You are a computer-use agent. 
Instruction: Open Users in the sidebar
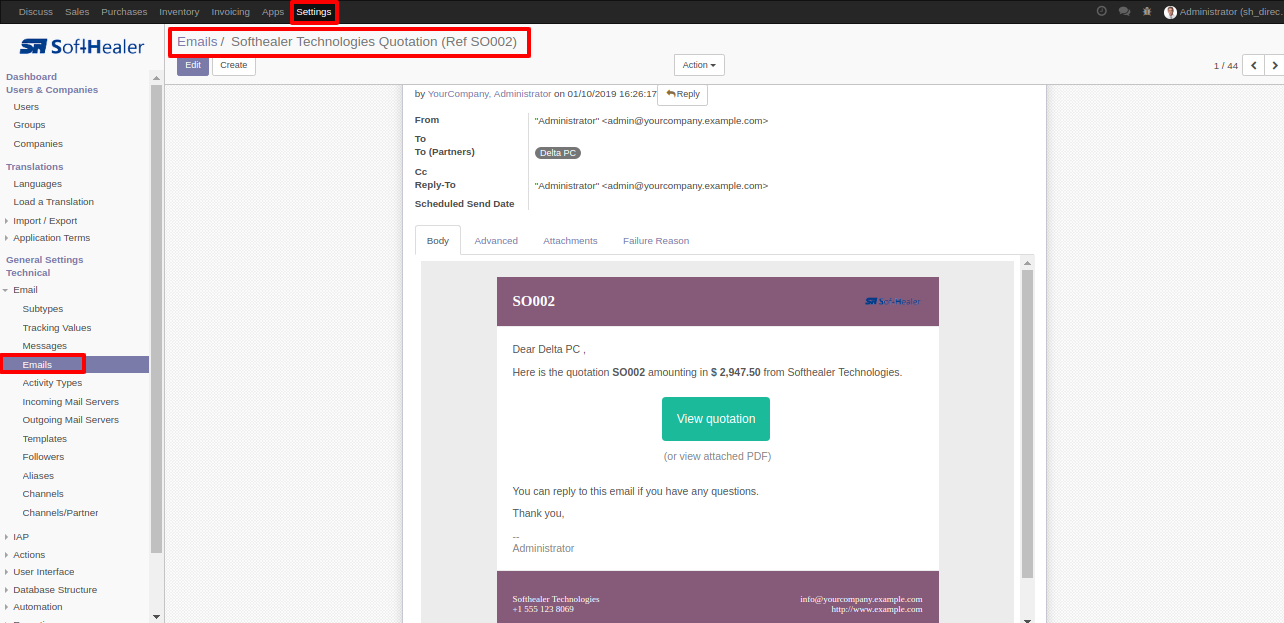tap(26, 107)
